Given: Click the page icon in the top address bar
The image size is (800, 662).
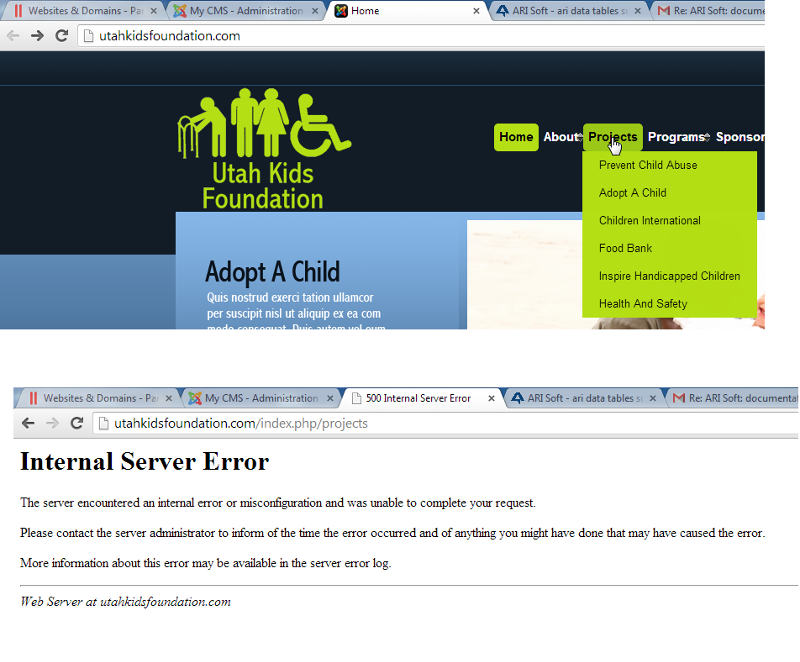Looking at the screenshot, I should [88, 36].
